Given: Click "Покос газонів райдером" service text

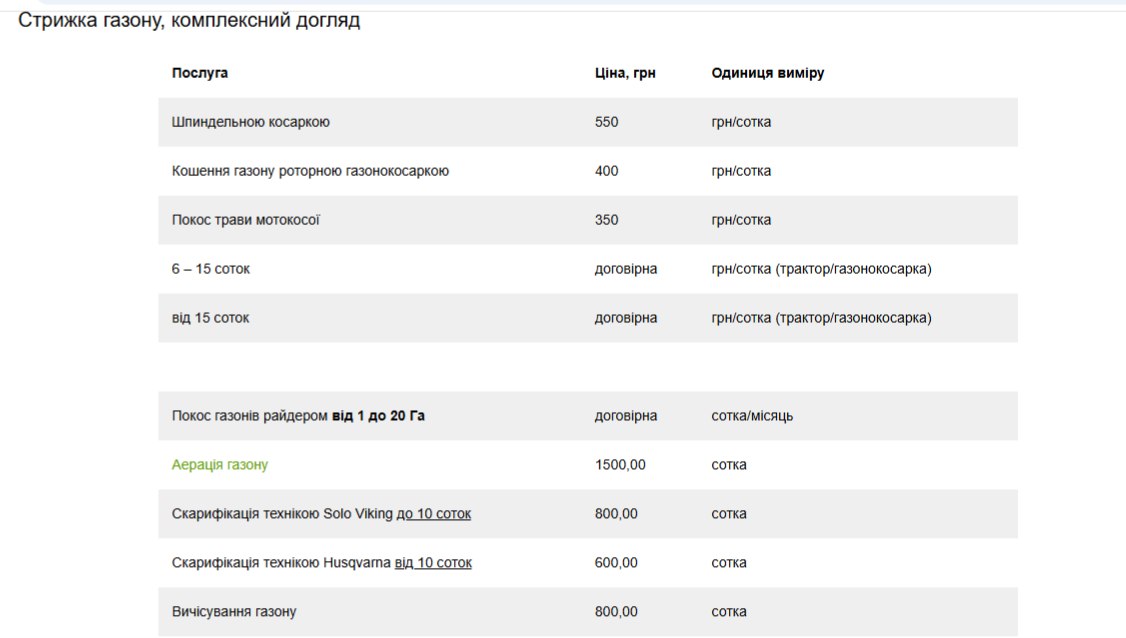Looking at the screenshot, I should point(250,416).
